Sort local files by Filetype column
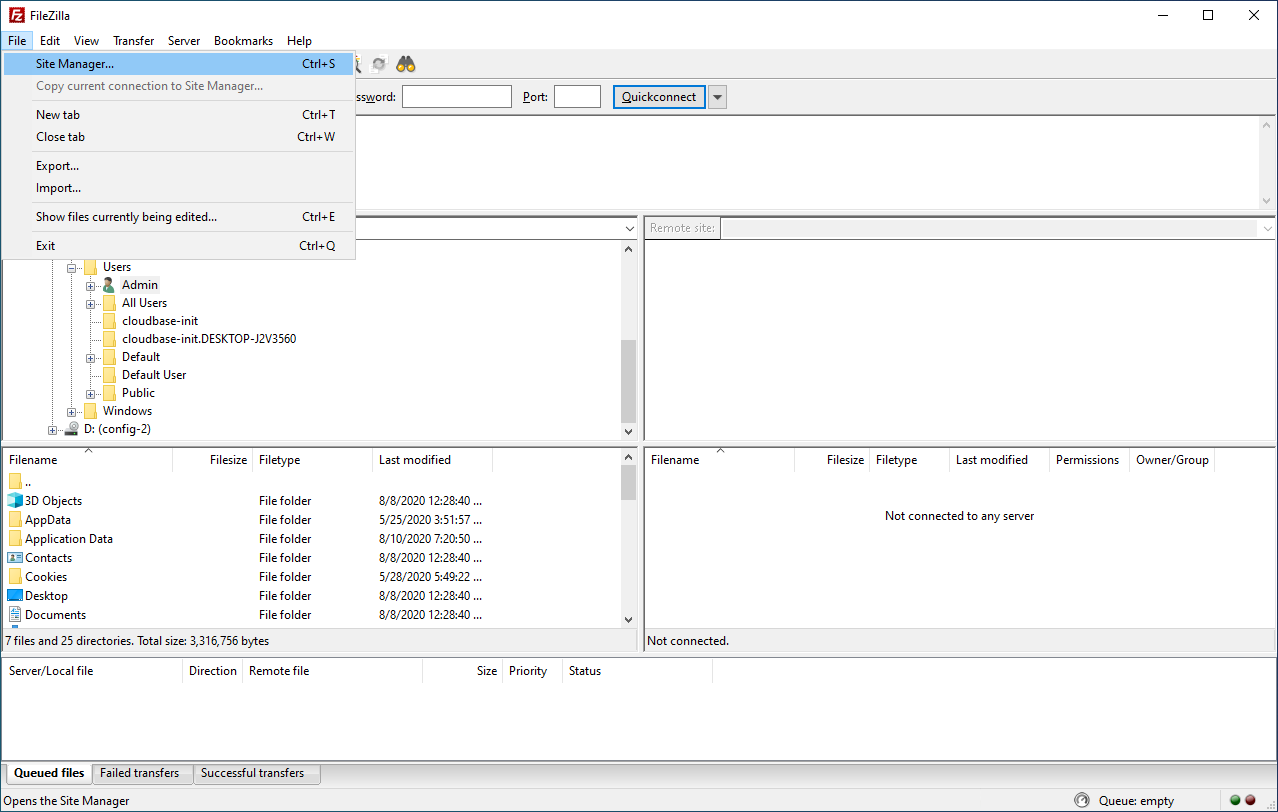Screen dimensions: 1278x812 click(313, 460)
